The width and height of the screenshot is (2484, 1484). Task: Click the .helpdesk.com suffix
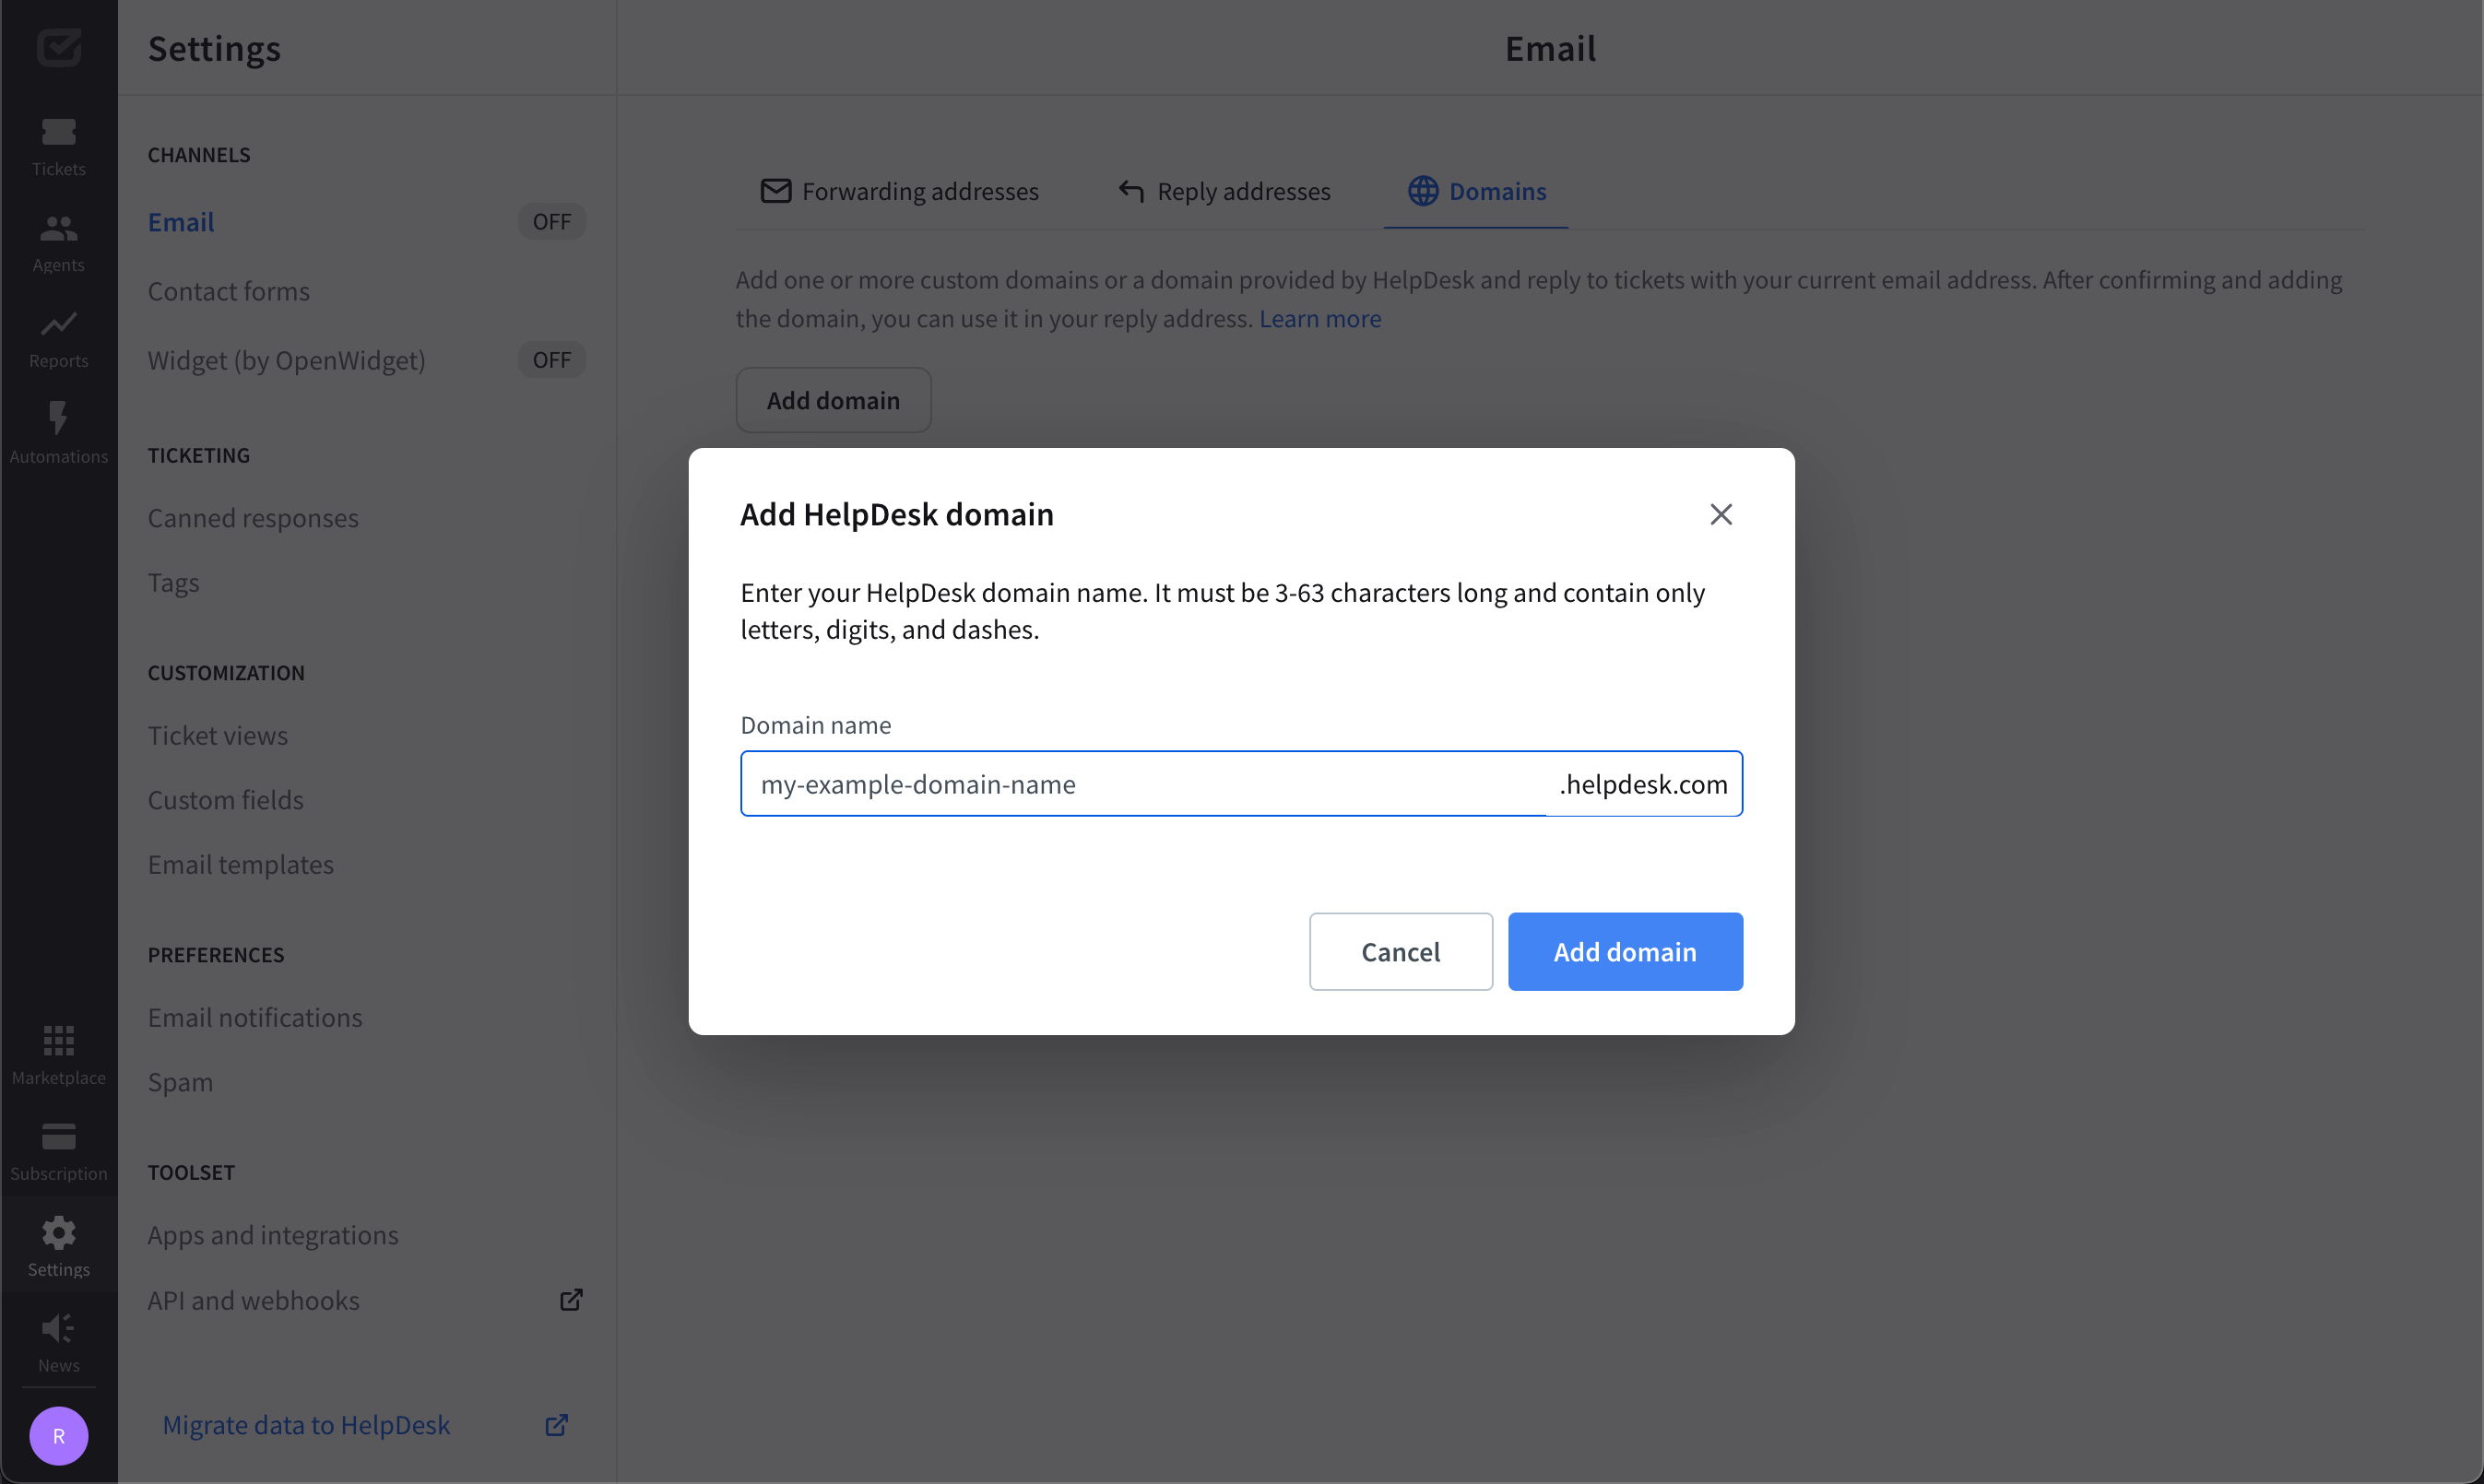1643,784
